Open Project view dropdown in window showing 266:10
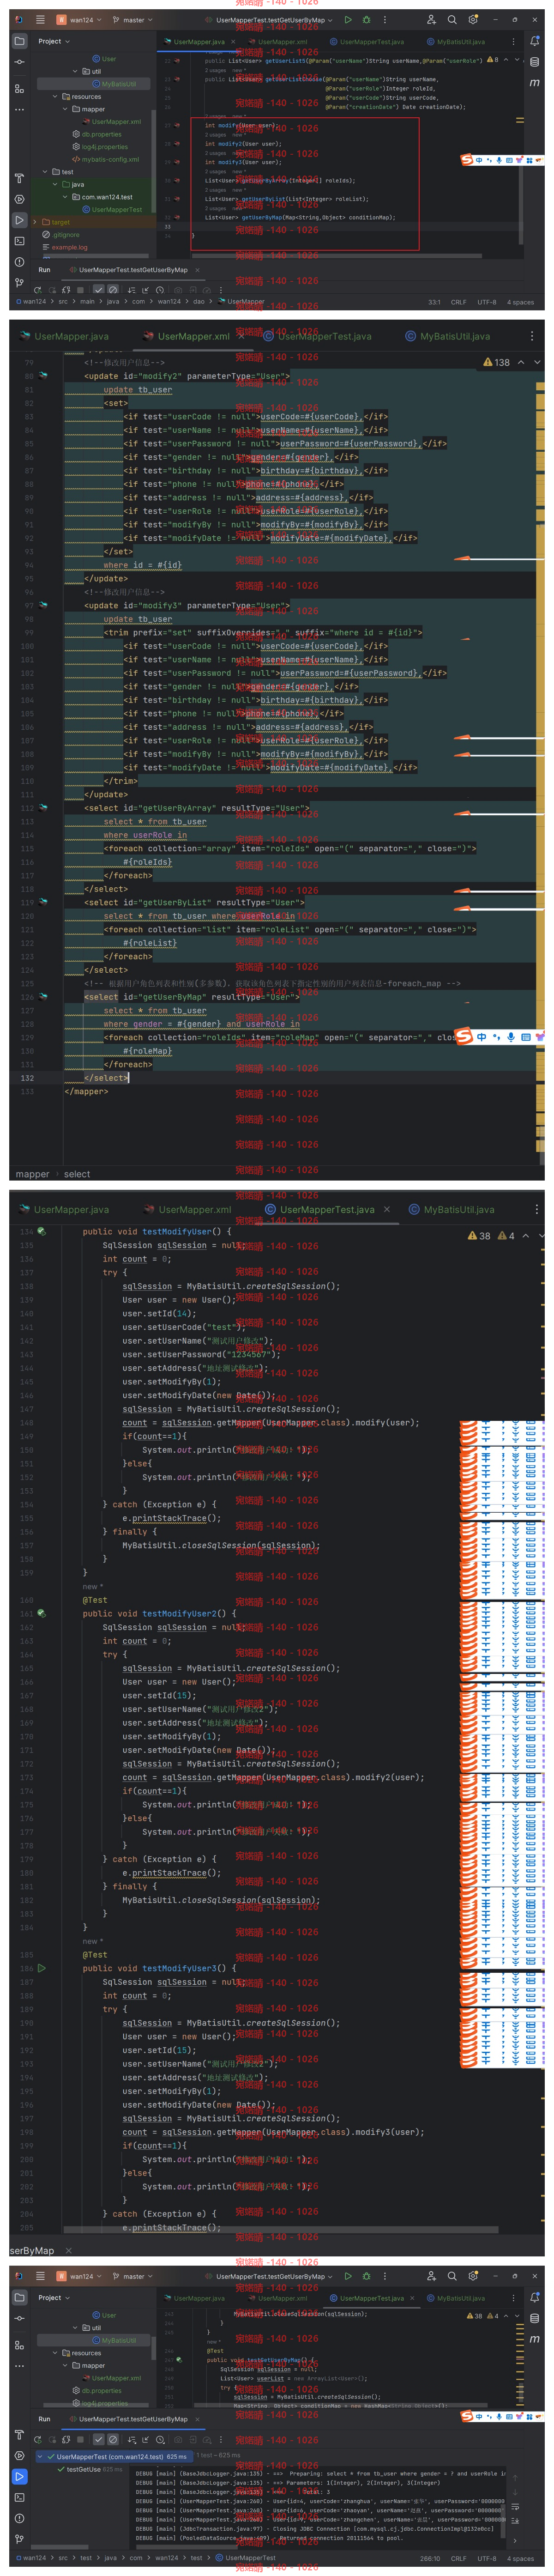The image size is (554, 2576). point(54,2297)
